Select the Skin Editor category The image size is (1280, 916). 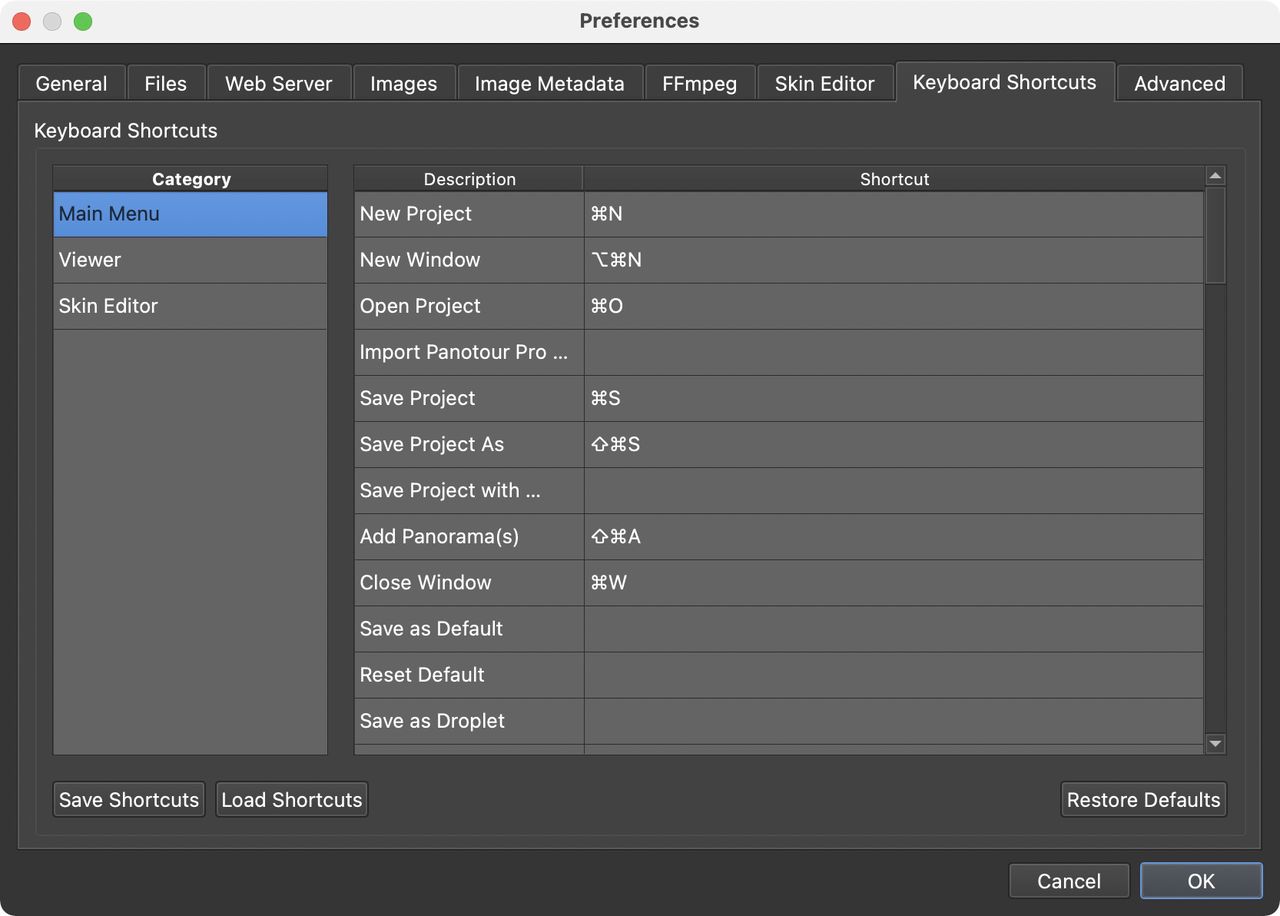[190, 306]
